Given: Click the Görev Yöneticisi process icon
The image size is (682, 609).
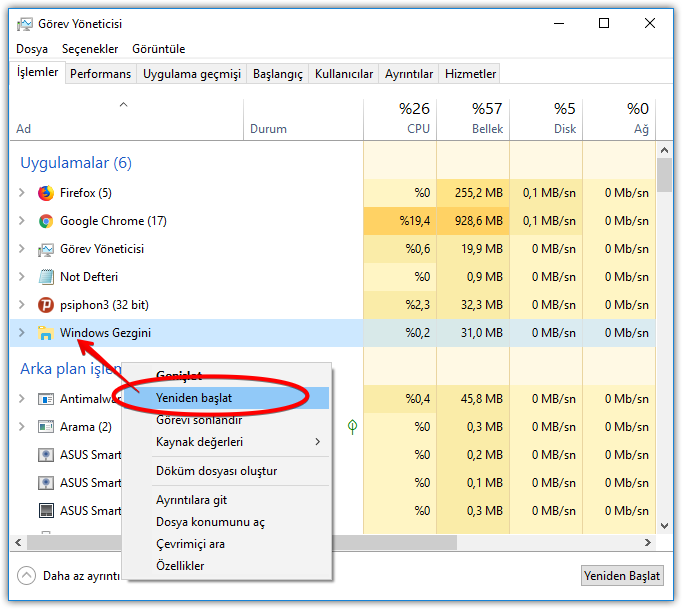Looking at the screenshot, I should (46, 249).
